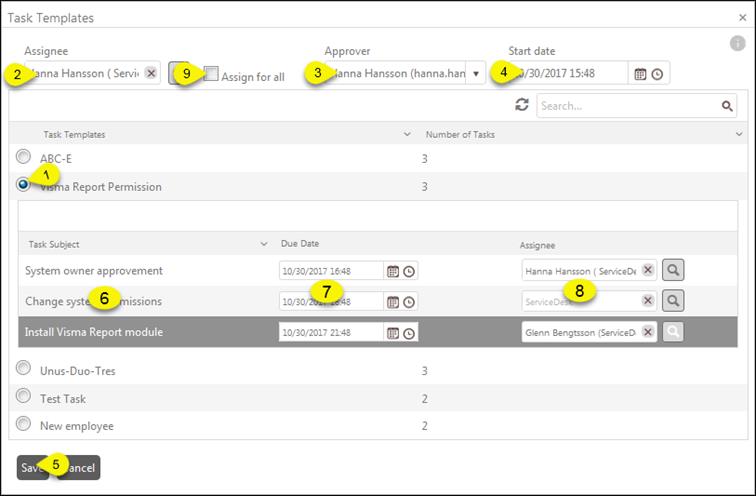Click the info icon in top right corner
The image size is (756, 496).
[x=738, y=43]
